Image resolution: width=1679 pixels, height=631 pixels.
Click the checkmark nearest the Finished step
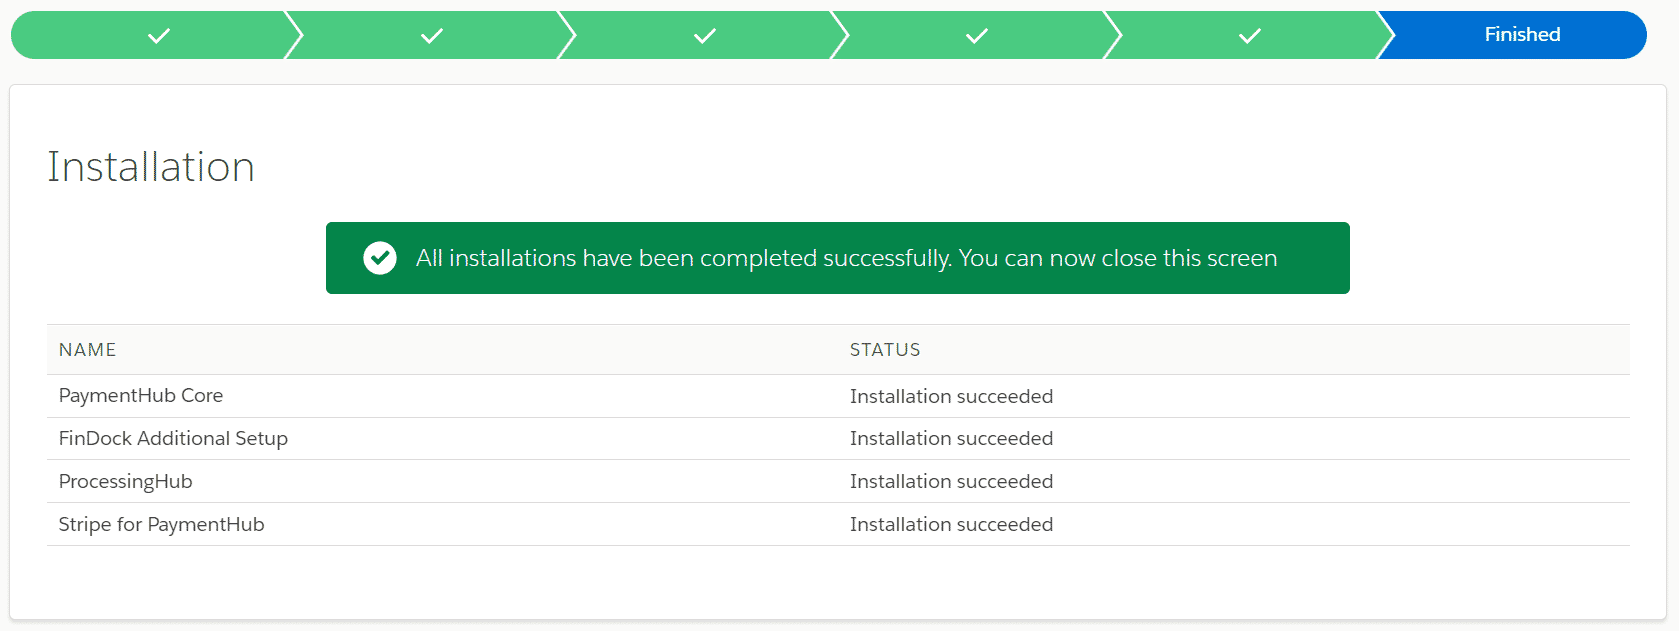pos(1249,35)
